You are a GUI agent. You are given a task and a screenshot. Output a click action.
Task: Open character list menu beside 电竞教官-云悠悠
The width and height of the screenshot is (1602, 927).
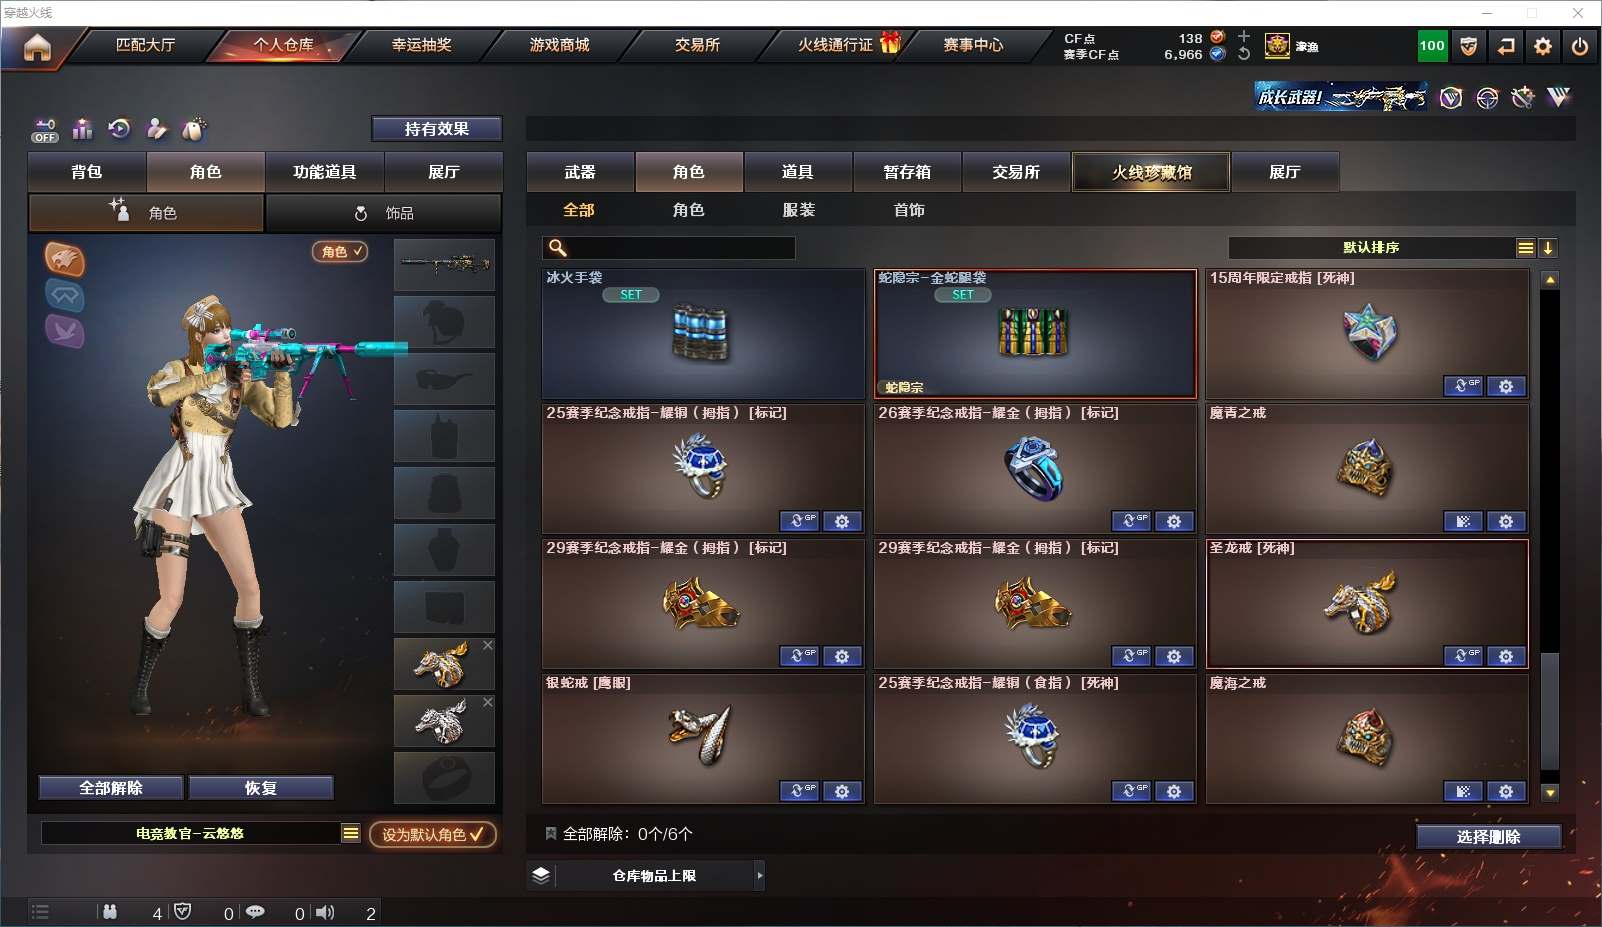click(351, 833)
